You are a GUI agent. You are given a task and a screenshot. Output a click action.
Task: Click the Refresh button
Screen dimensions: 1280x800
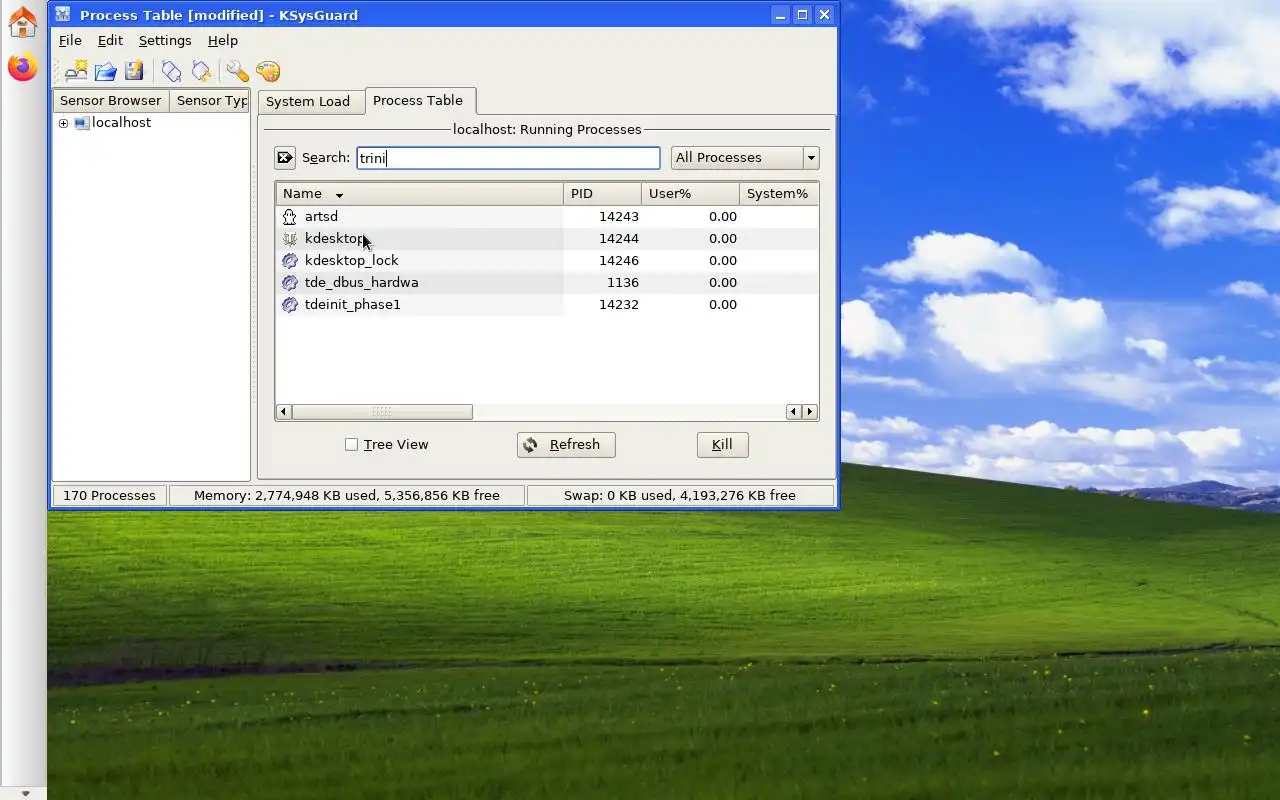point(566,445)
